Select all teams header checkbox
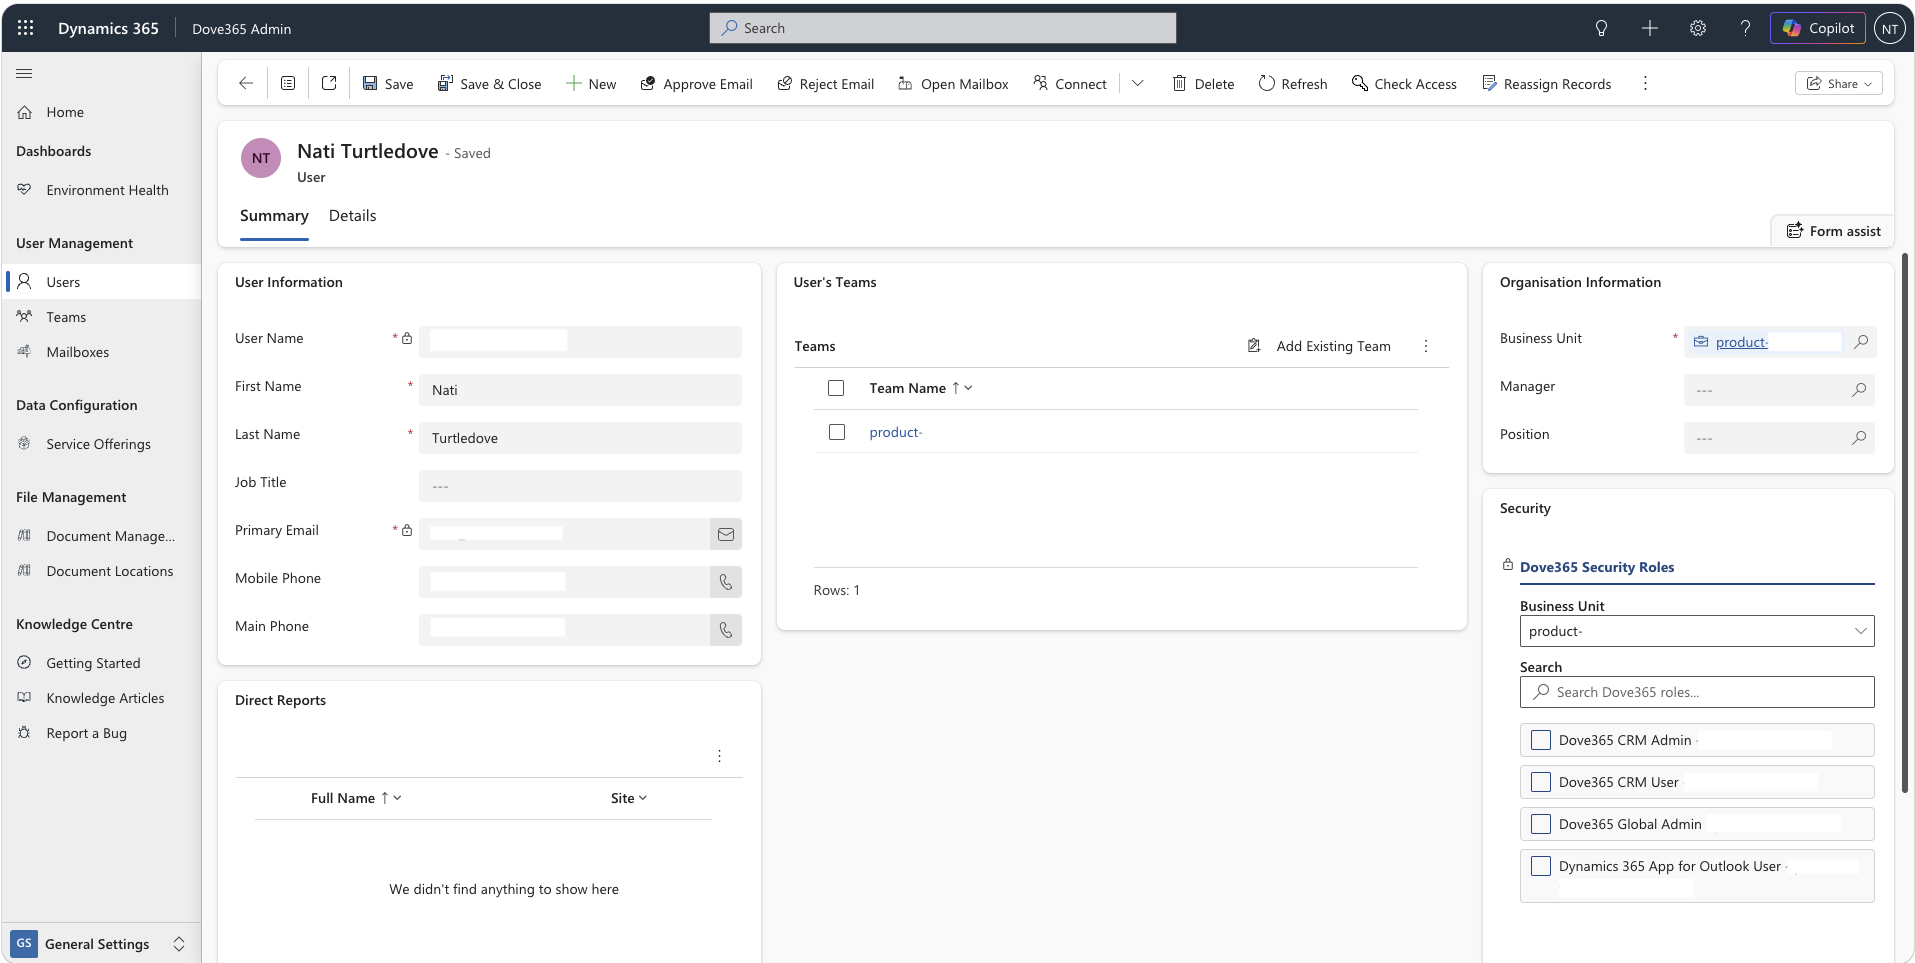1915x963 pixels. click(x=836, y=388)
